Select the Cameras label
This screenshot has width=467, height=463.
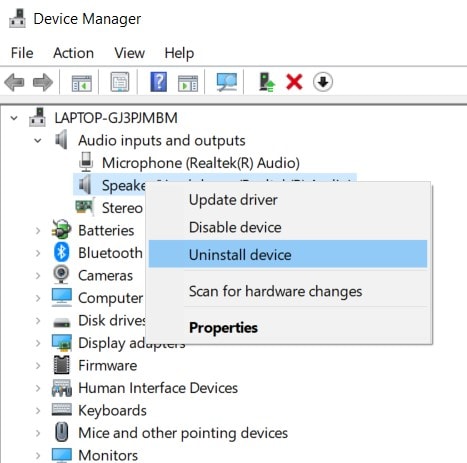tap(105, 275)
